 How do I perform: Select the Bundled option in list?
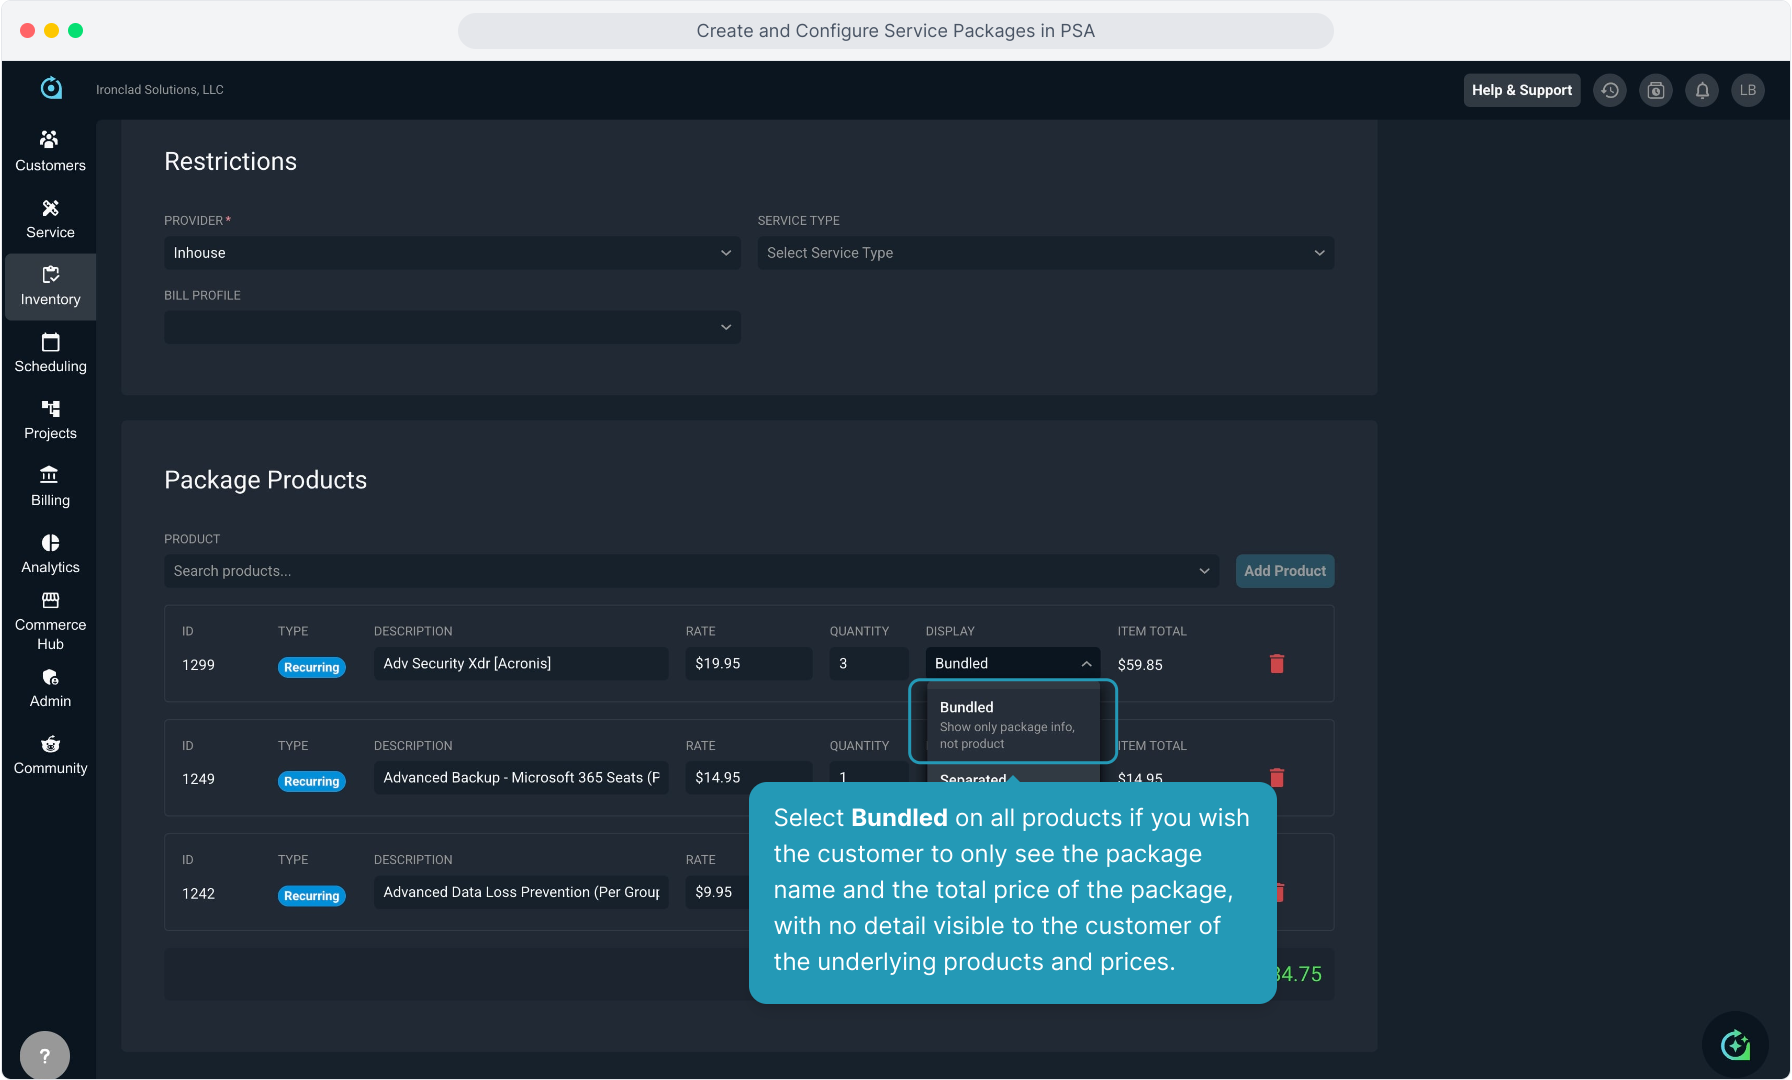pyautogui.click(x=1012, y=724)
